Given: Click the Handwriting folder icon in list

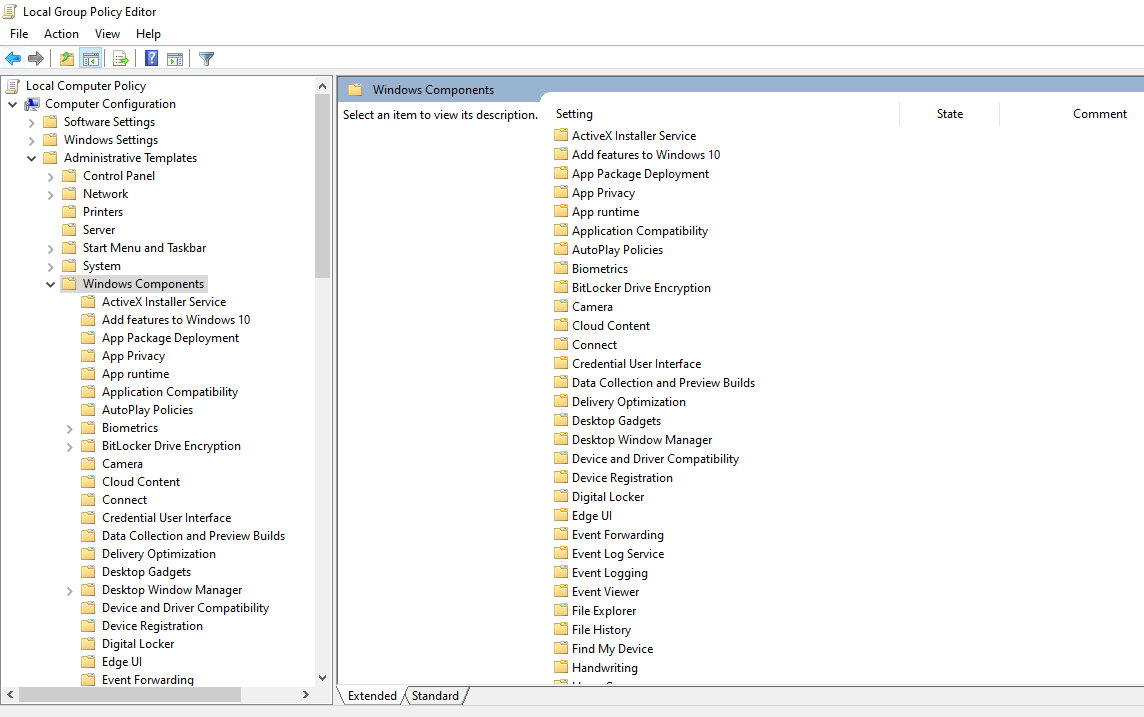Looking at the screenshot, I should (x=560, y=667).
